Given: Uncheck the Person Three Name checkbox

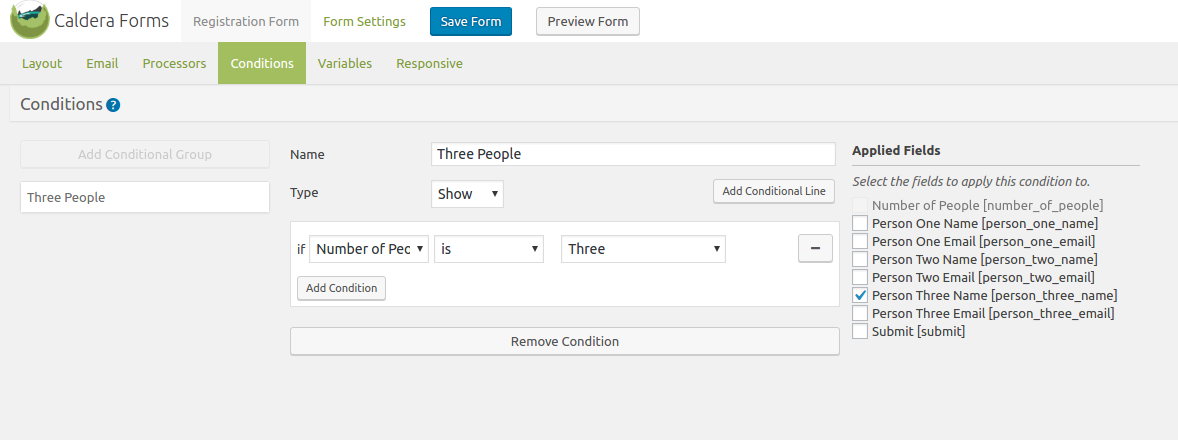Looking at the screenshot, I should click(x=860, y=295).
